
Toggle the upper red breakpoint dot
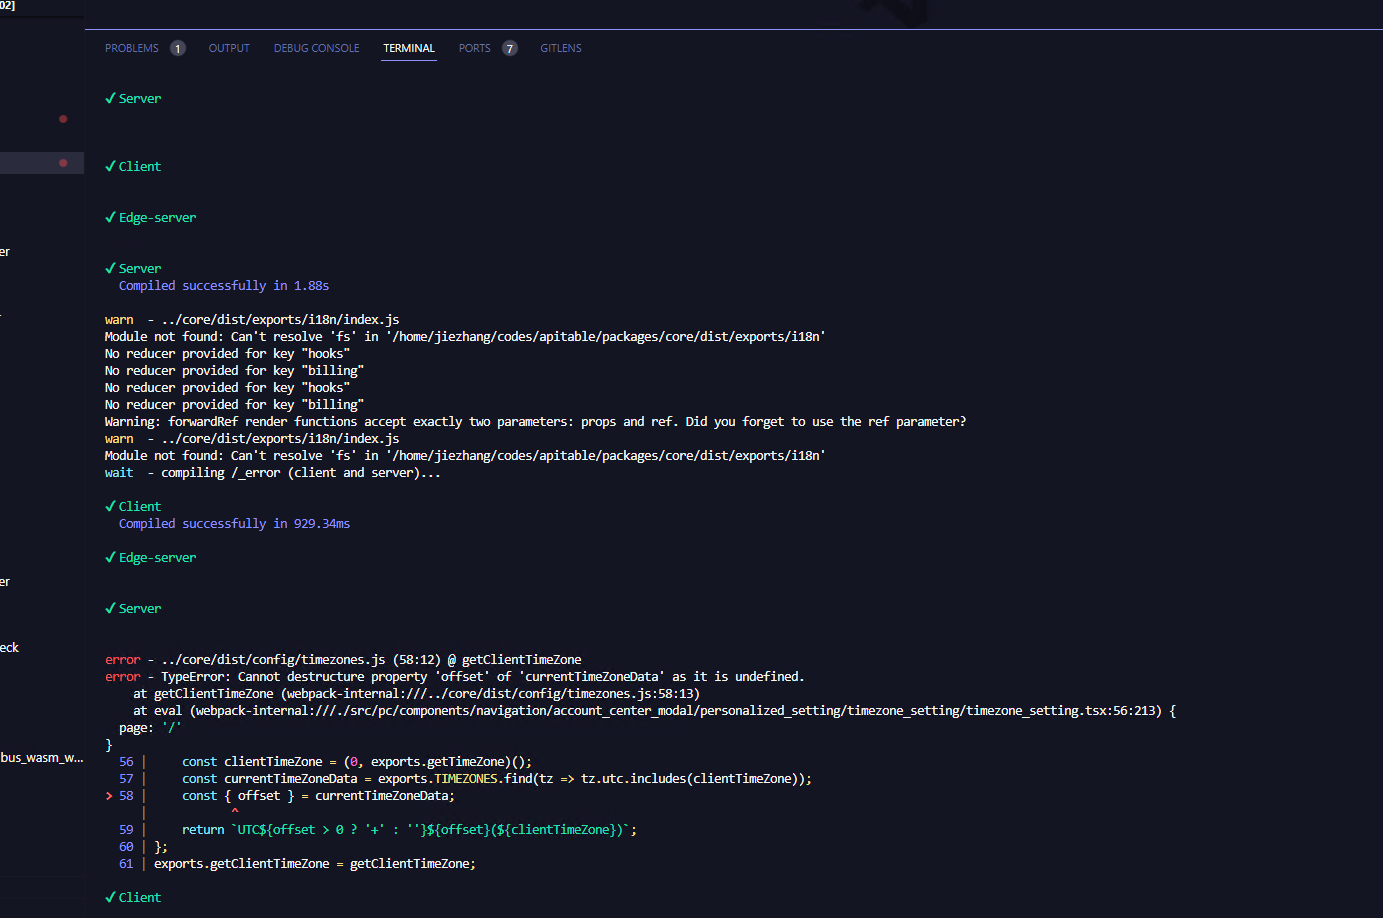click(x=62, y=118)
